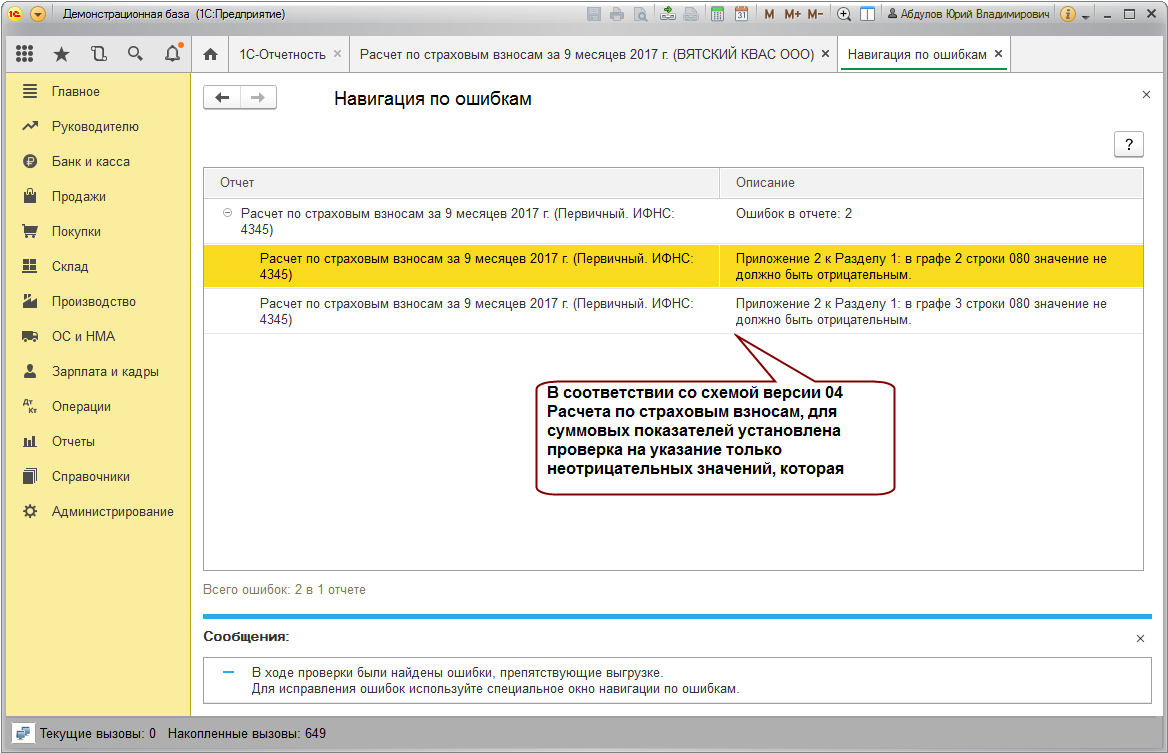
Task: Open service tools dropdown next to info icon
Action: 1086,16
